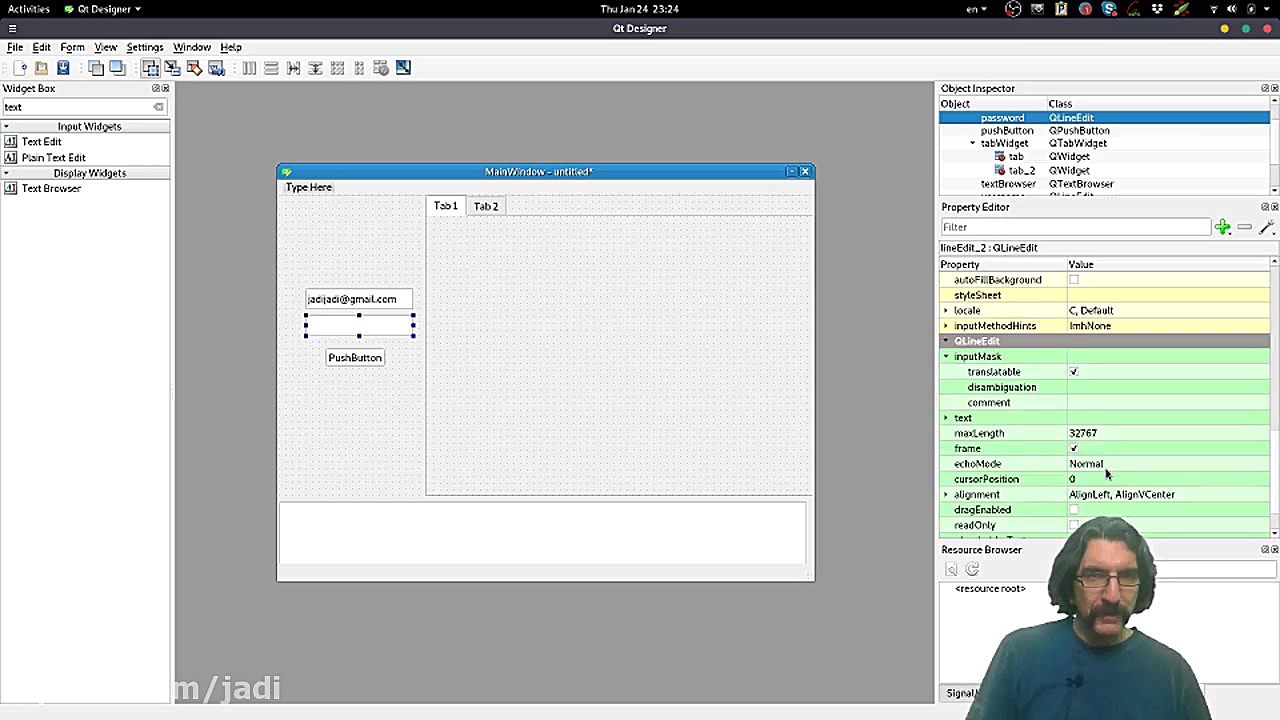Reload resources in the Resource Browser
Screen dimensions: 1280x720
[972, 570]
